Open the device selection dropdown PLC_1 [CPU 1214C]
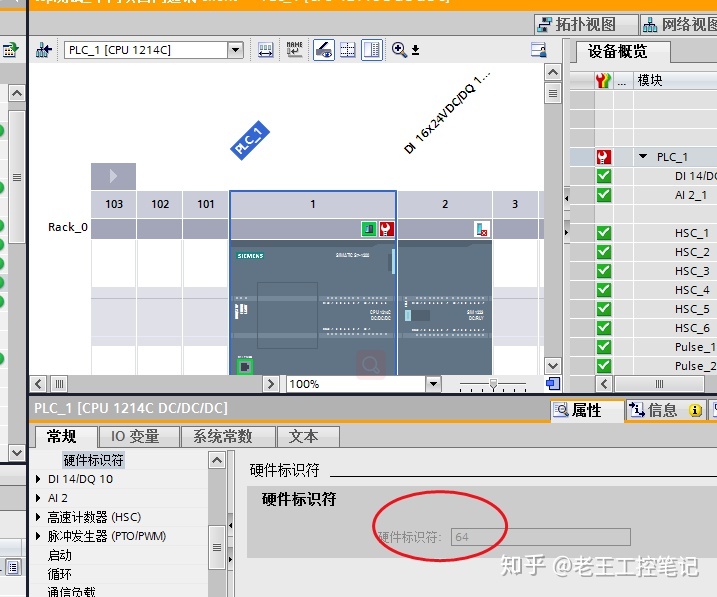The image size is (717, 597). (235, 50)
